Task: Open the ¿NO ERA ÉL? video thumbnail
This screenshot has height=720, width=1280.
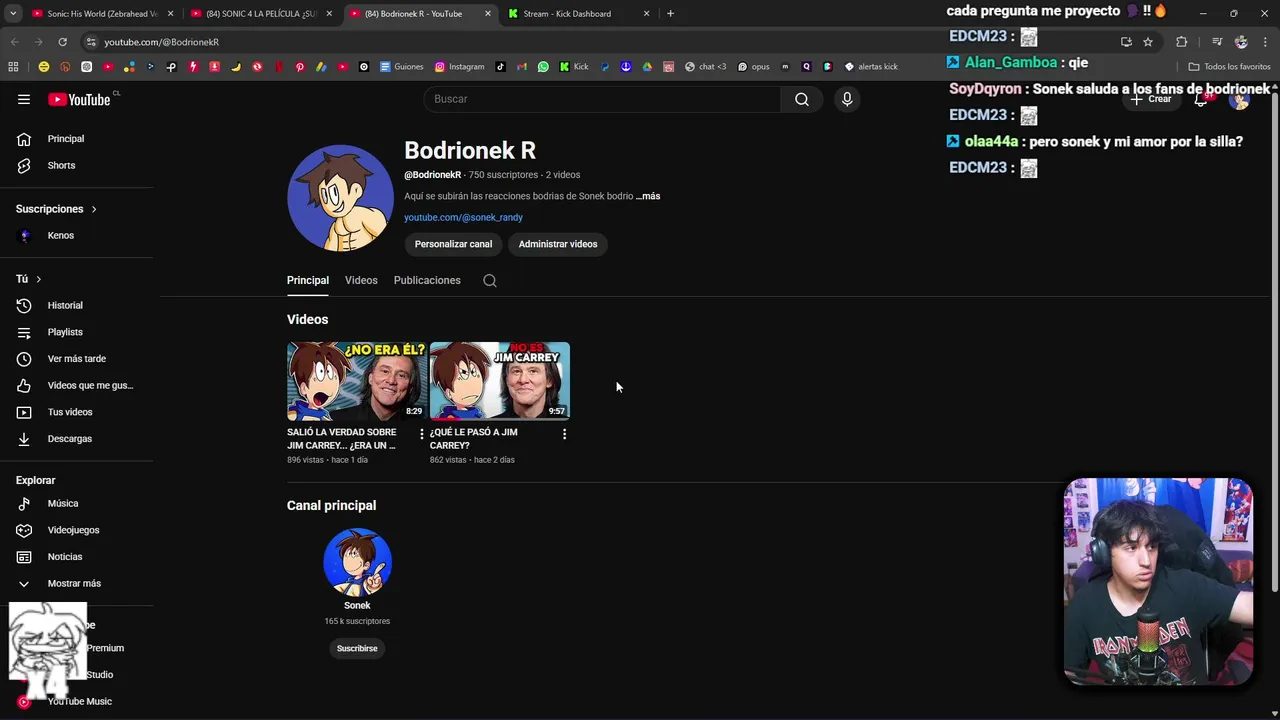Action: click(357, 381)
